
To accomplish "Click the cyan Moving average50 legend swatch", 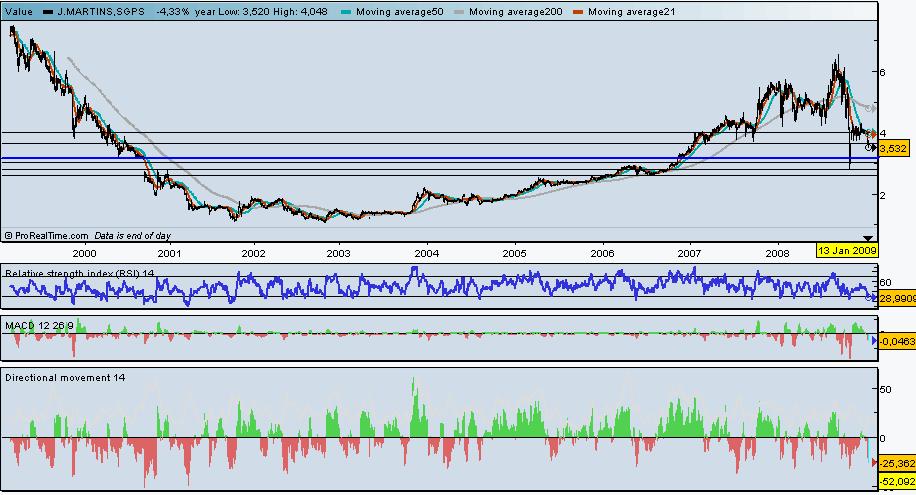I will point(346,12).
